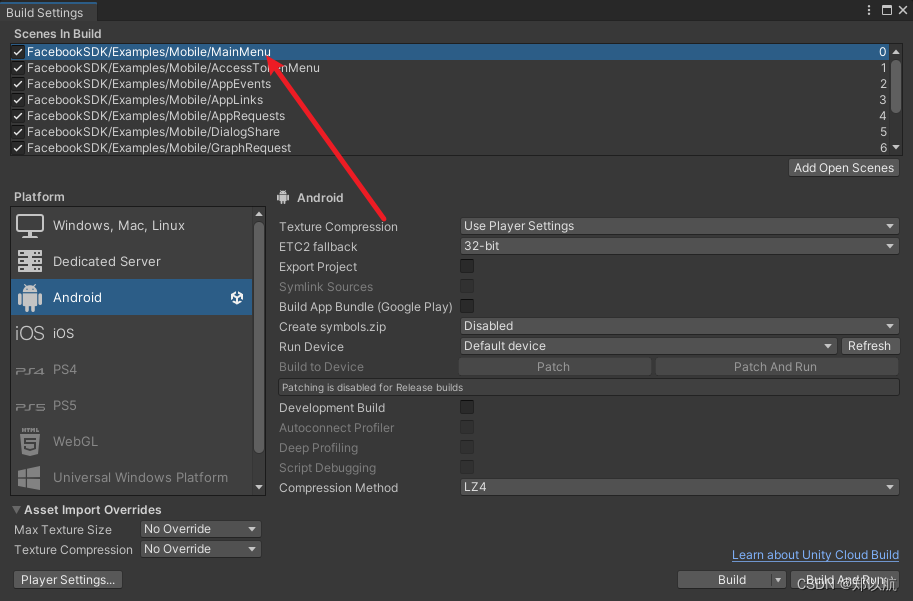Image resolution: width=913 pixels, height=601 pixels.
Task: Open the ETC2 fallback 32-bit dropdown
Action: [680, 246]
